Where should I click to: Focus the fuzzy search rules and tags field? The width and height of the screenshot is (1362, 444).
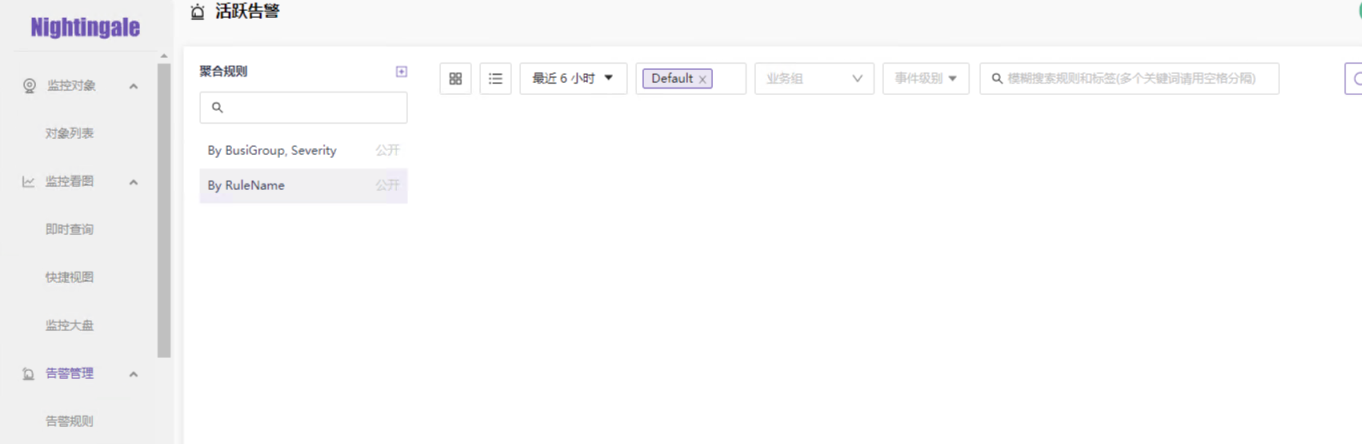pos(1129,78)
